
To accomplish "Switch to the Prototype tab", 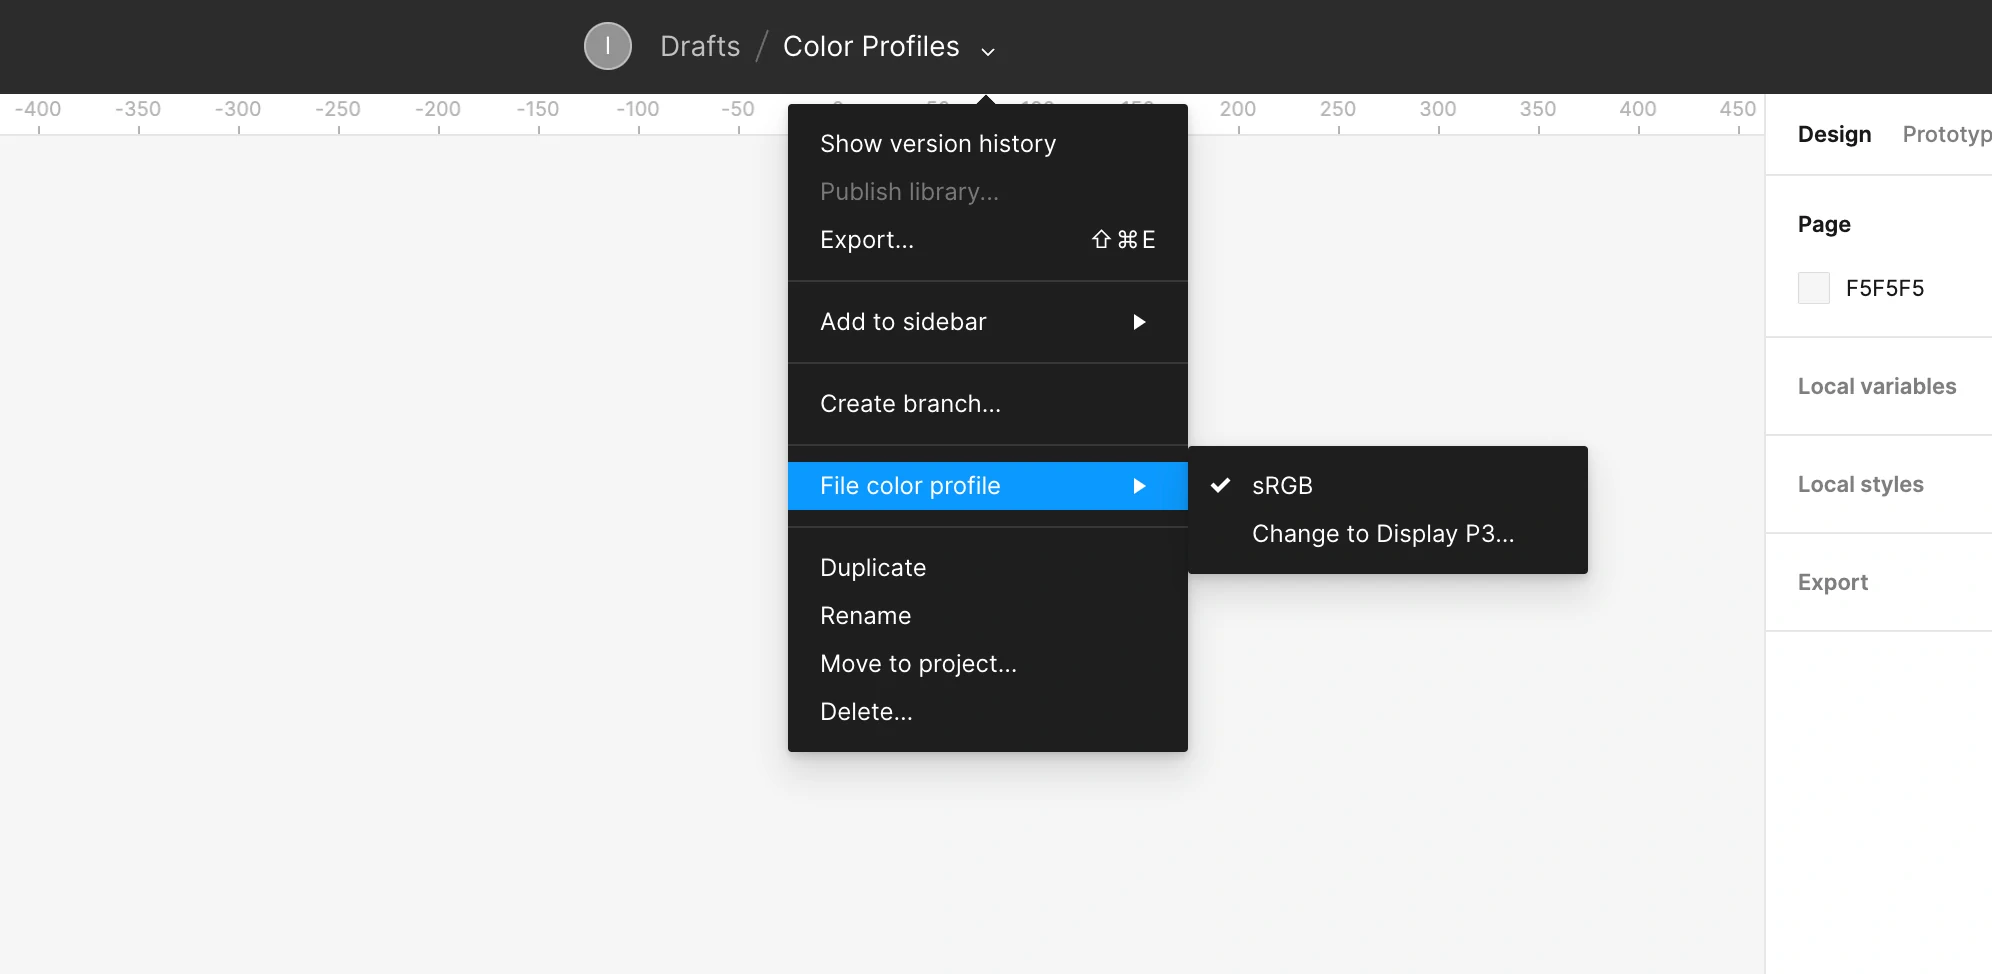I will (x=1945, y=134).
